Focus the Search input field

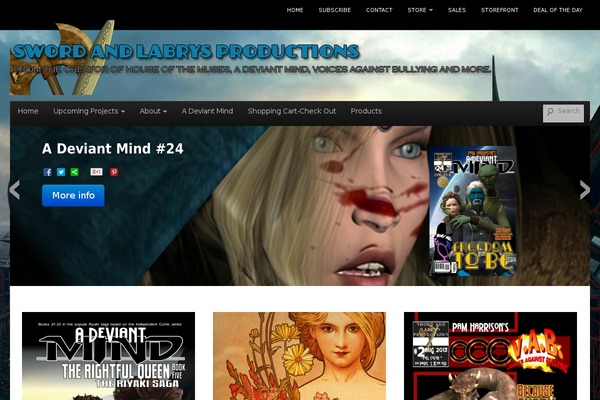pyautogui.click(x=563, y=113)
